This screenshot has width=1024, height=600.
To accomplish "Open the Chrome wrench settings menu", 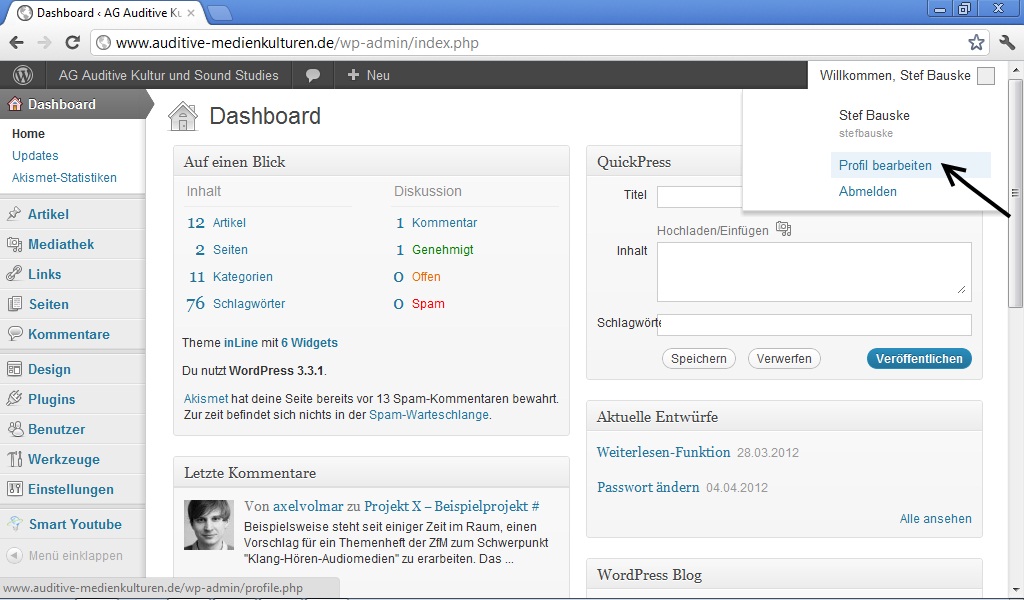I will [1007, 42].
